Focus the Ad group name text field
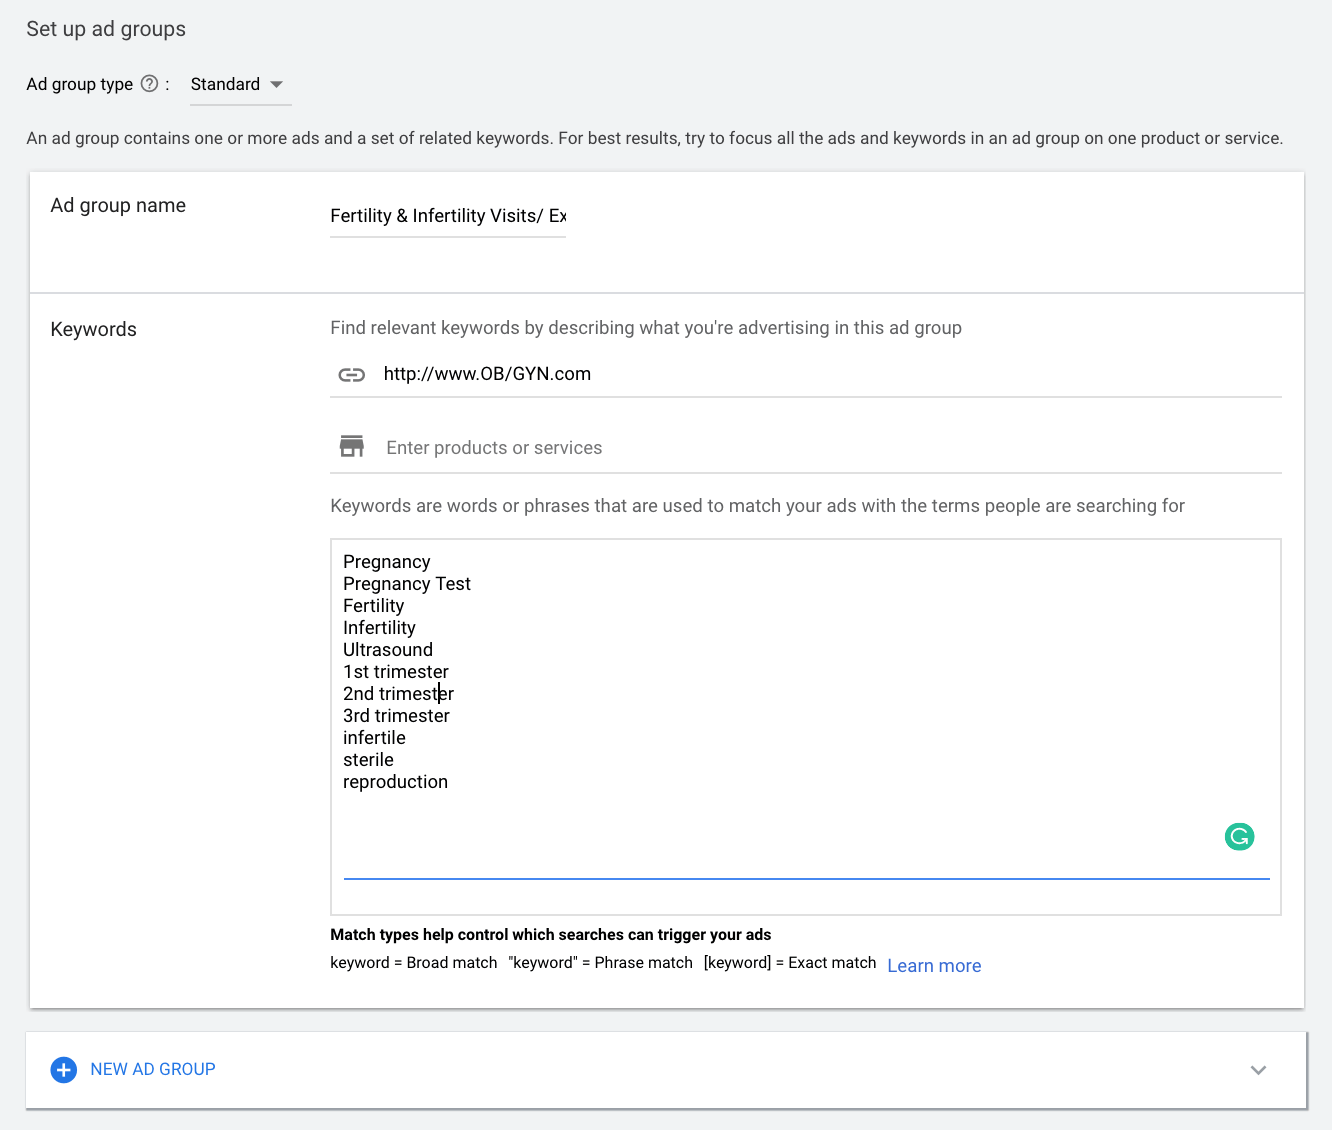 point(447,216)
